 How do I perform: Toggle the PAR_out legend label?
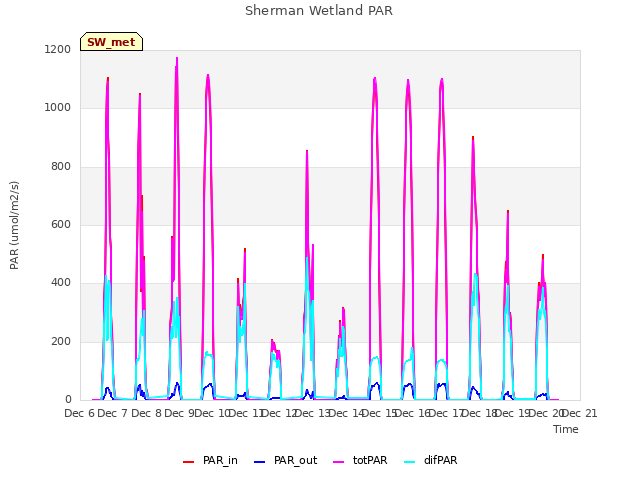tap(296, 460)
